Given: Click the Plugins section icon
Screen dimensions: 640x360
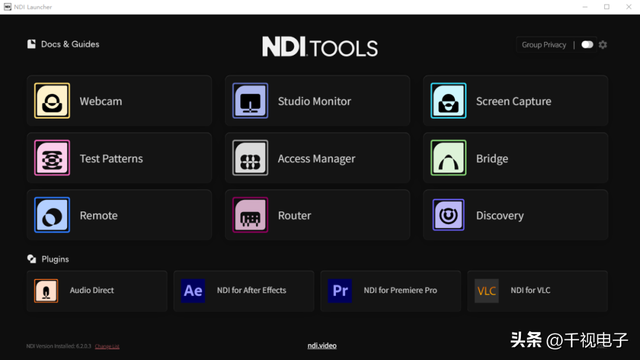Looking at the screenshot, I should (31, 259).
